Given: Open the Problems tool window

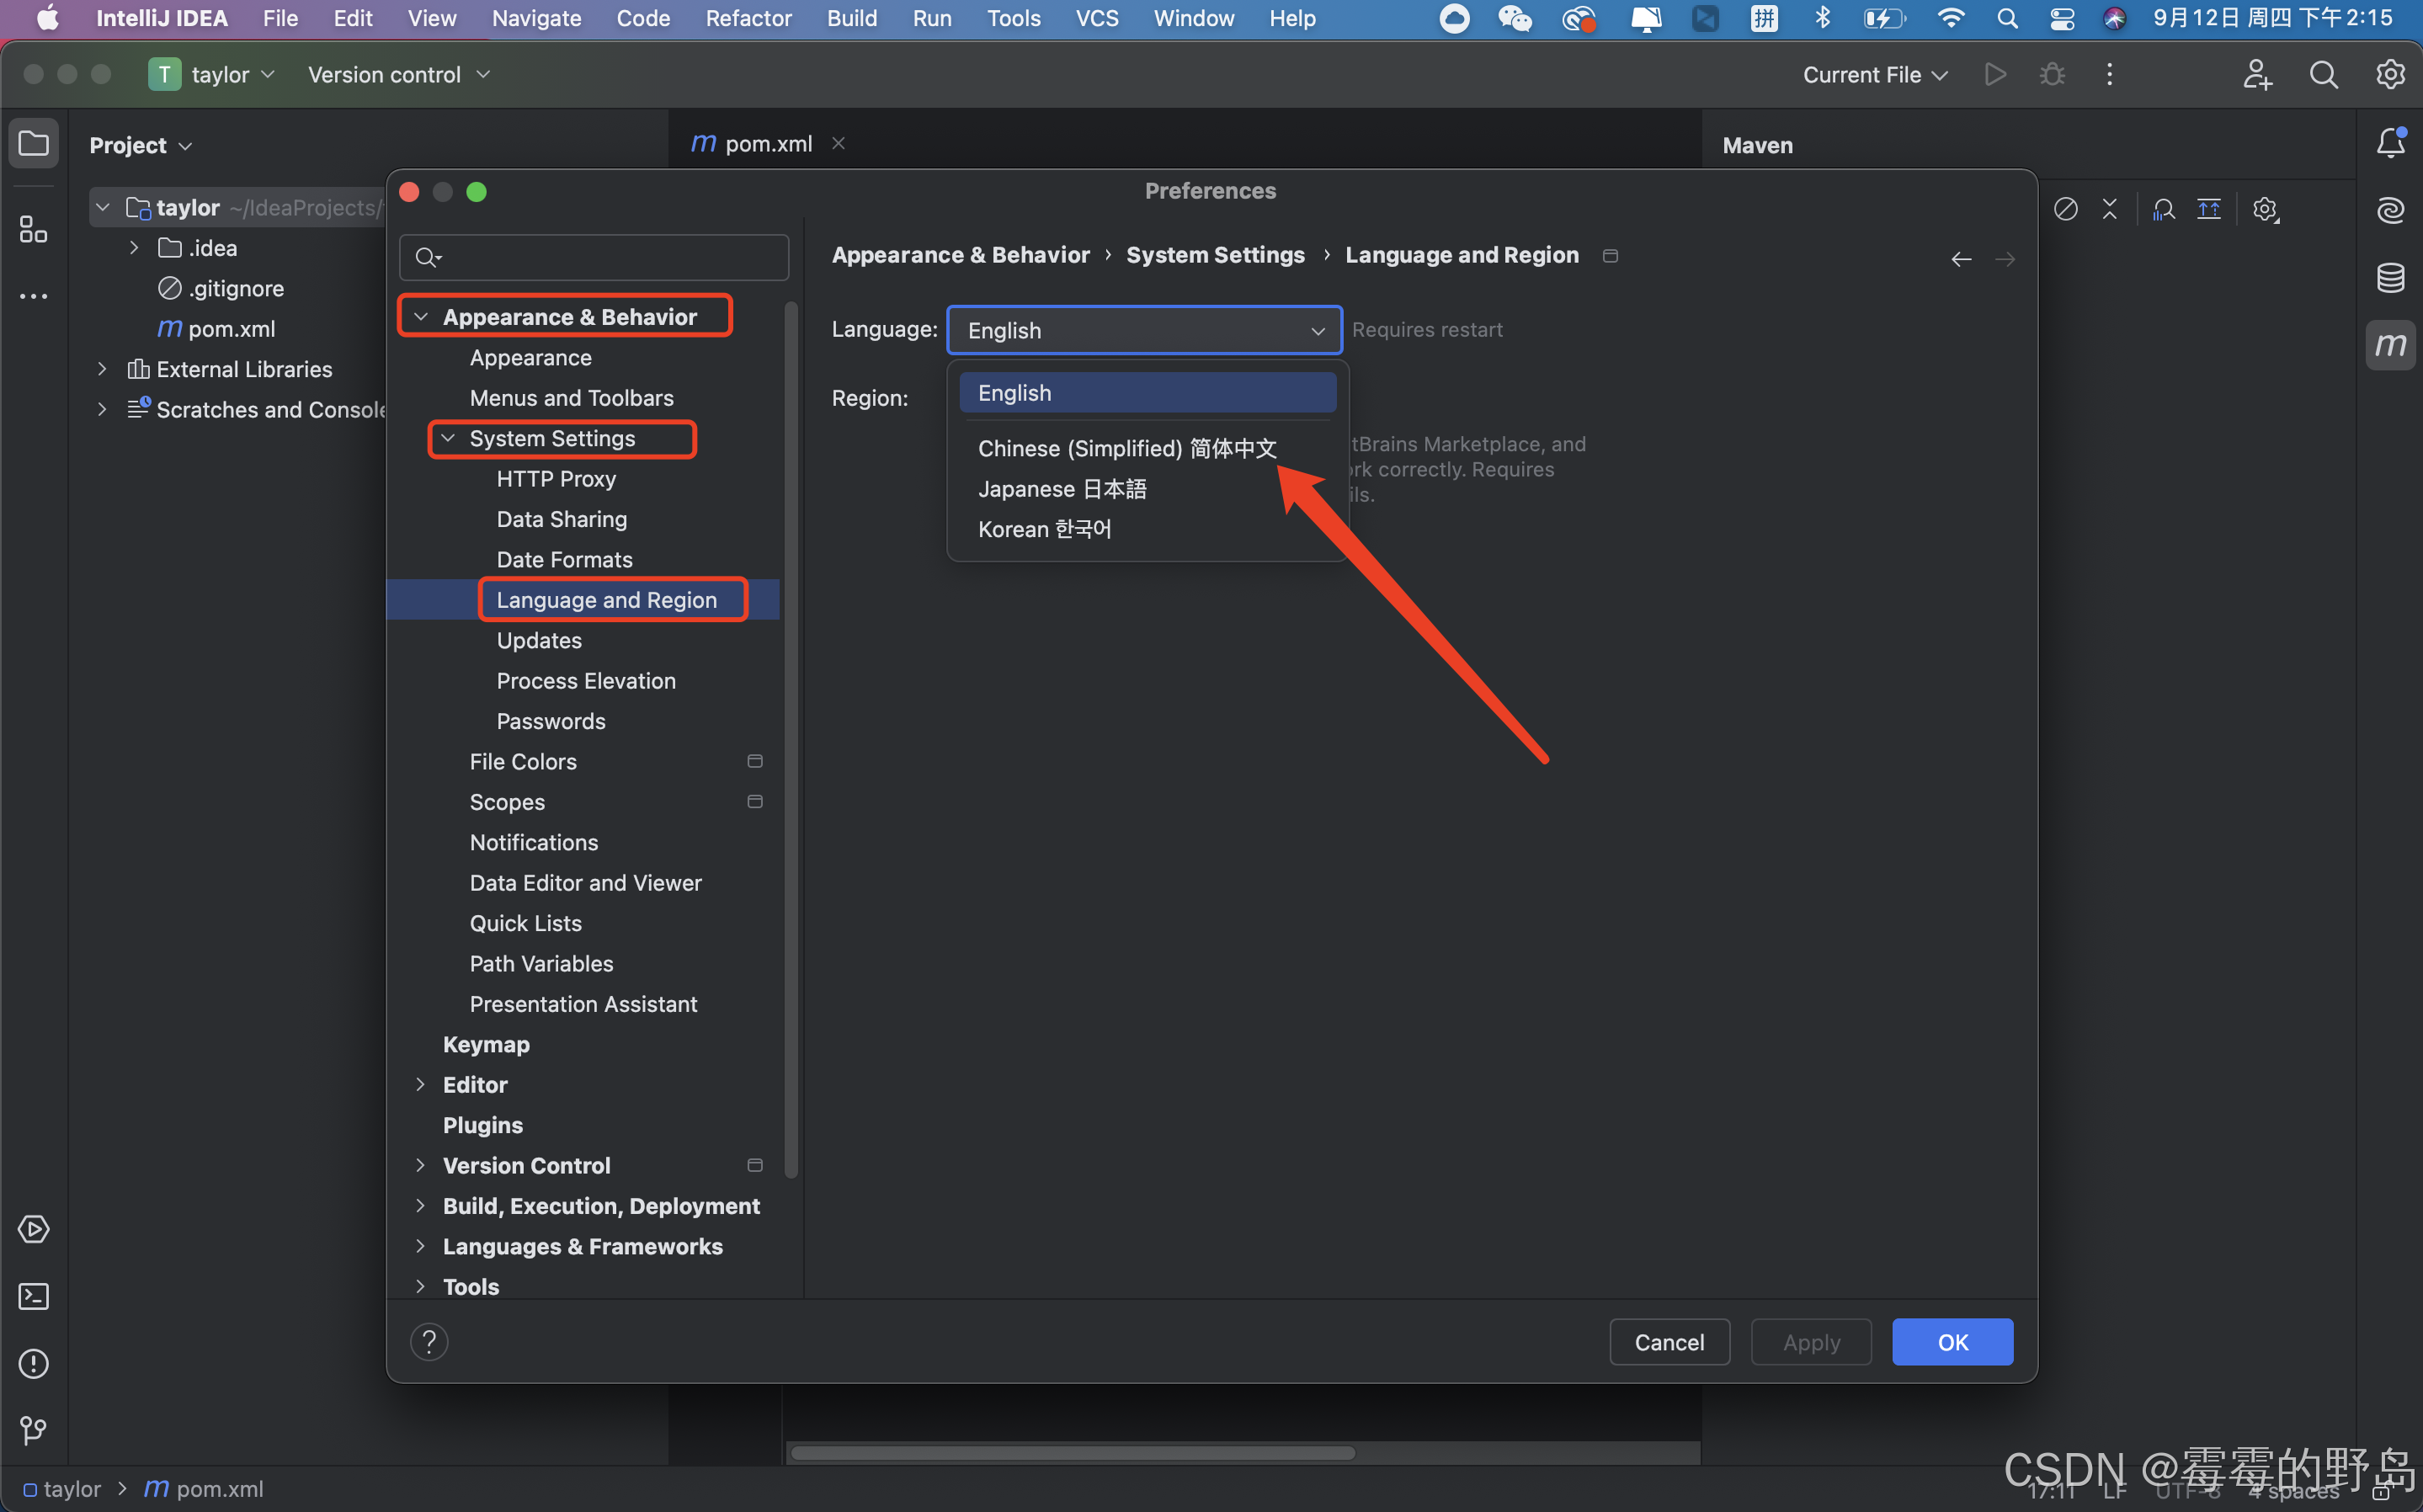Looking at the screenshot, I should (x=33, y=1363).
